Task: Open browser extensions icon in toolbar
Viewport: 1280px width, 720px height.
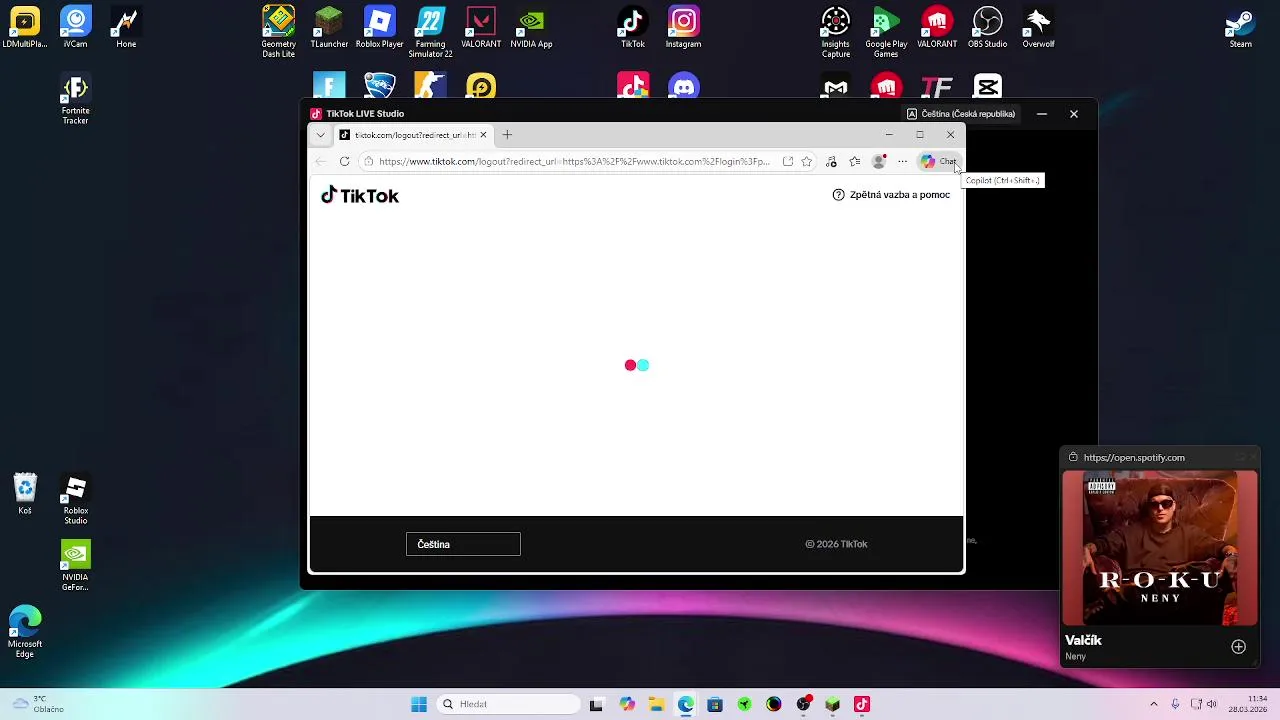Action: point(831,161)
